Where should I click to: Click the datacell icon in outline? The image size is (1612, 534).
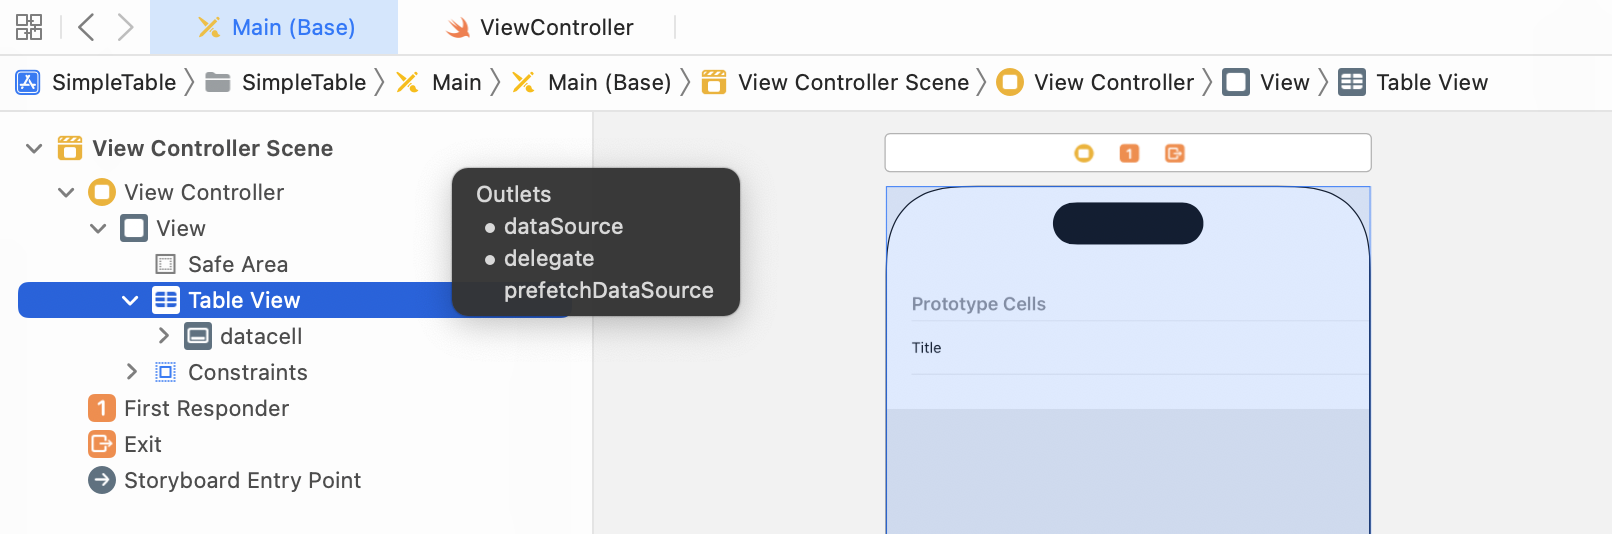coord(198,336)
